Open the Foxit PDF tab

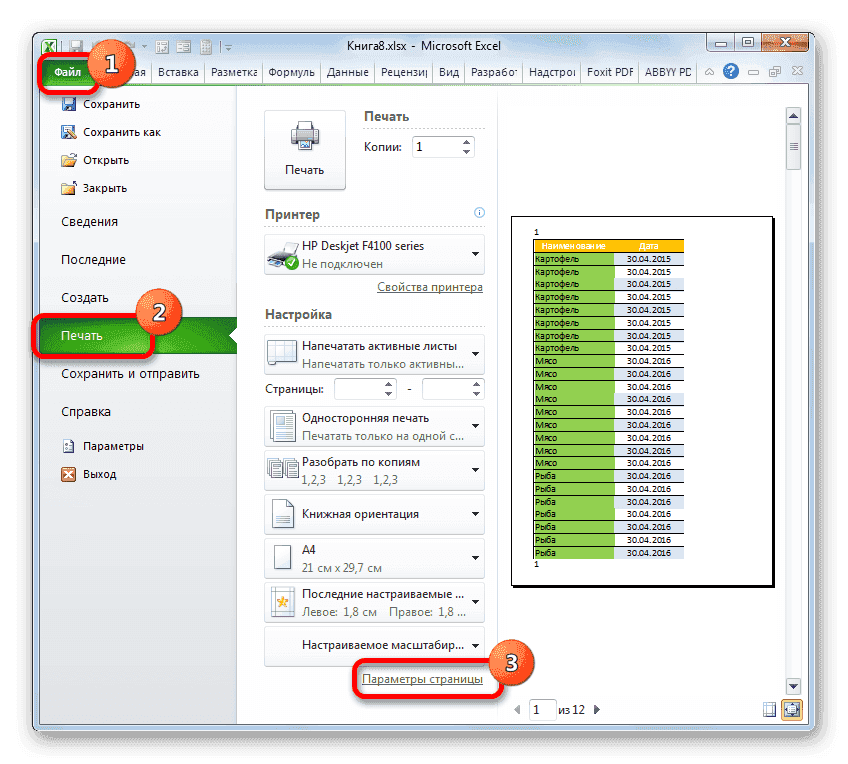point(609,72)
